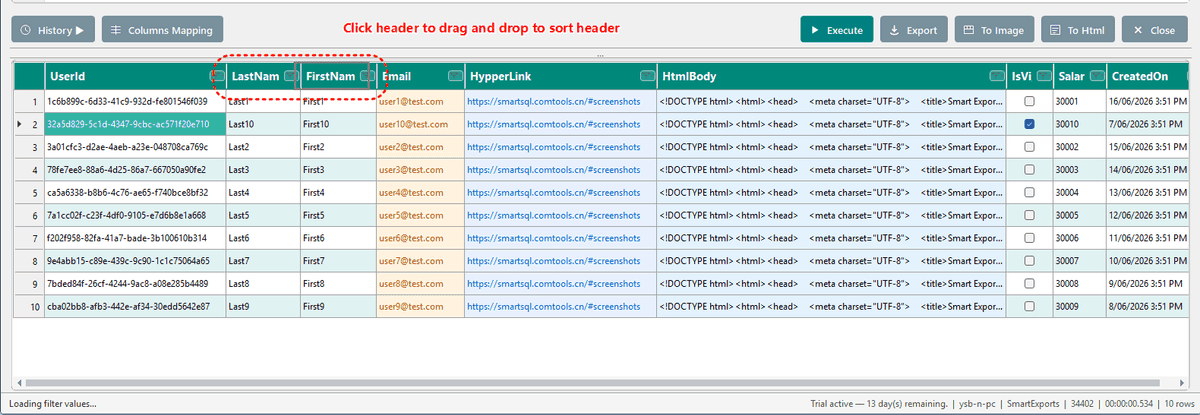The image size is (1200, 415).
Task: Select the CreatedOn column header
Action: (x=1148, y=76)
